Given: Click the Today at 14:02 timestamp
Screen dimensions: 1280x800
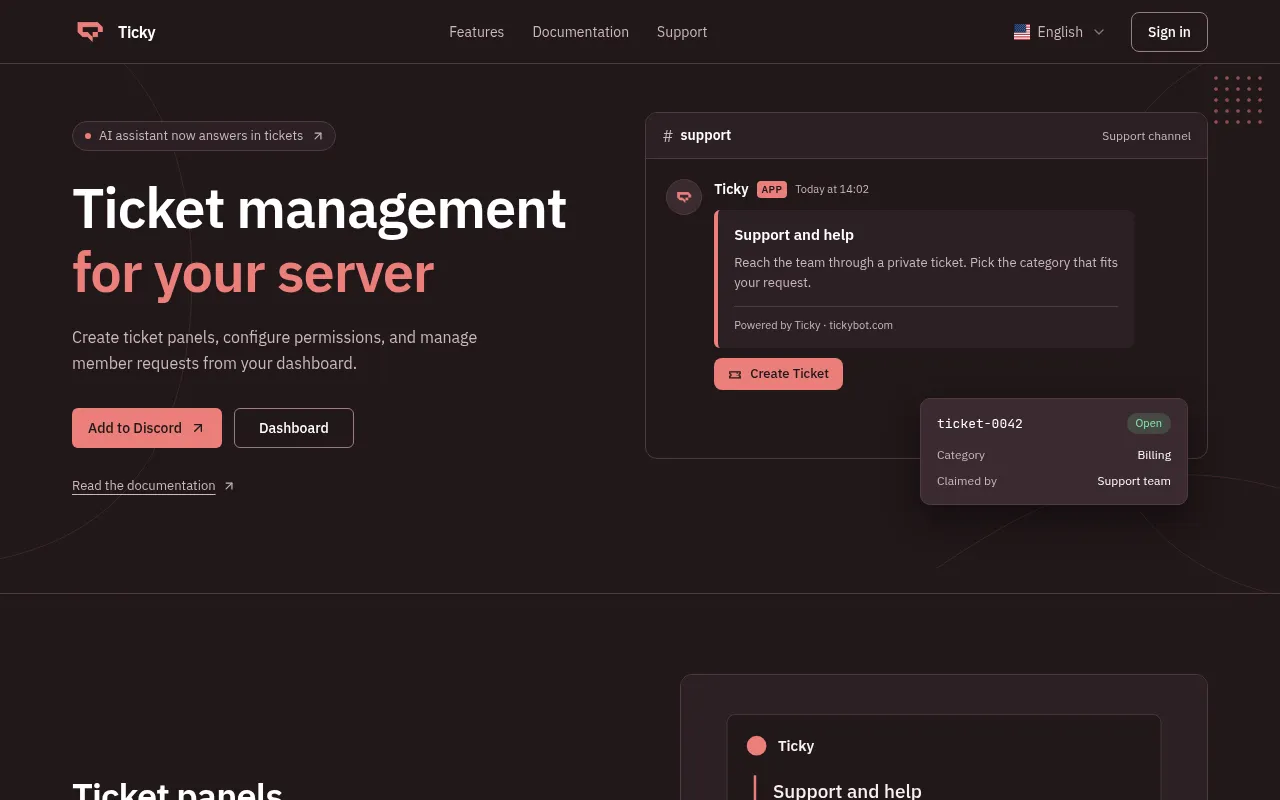Looking at the screenshot, I should [x=832, y=189].
